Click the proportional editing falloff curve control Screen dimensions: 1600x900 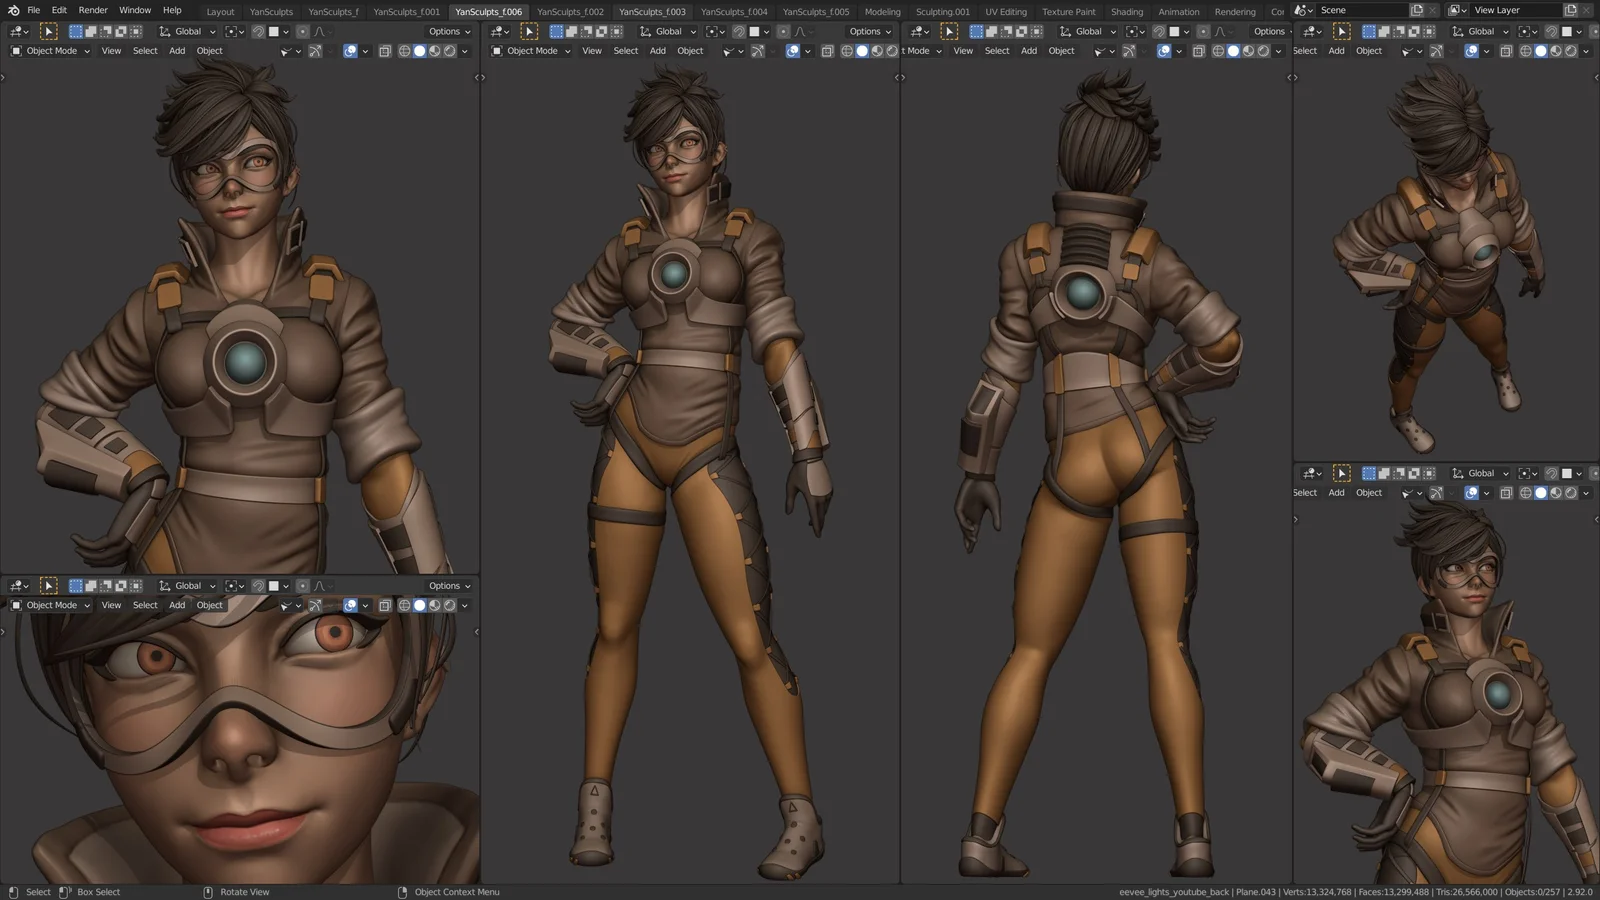coord(321,31)
